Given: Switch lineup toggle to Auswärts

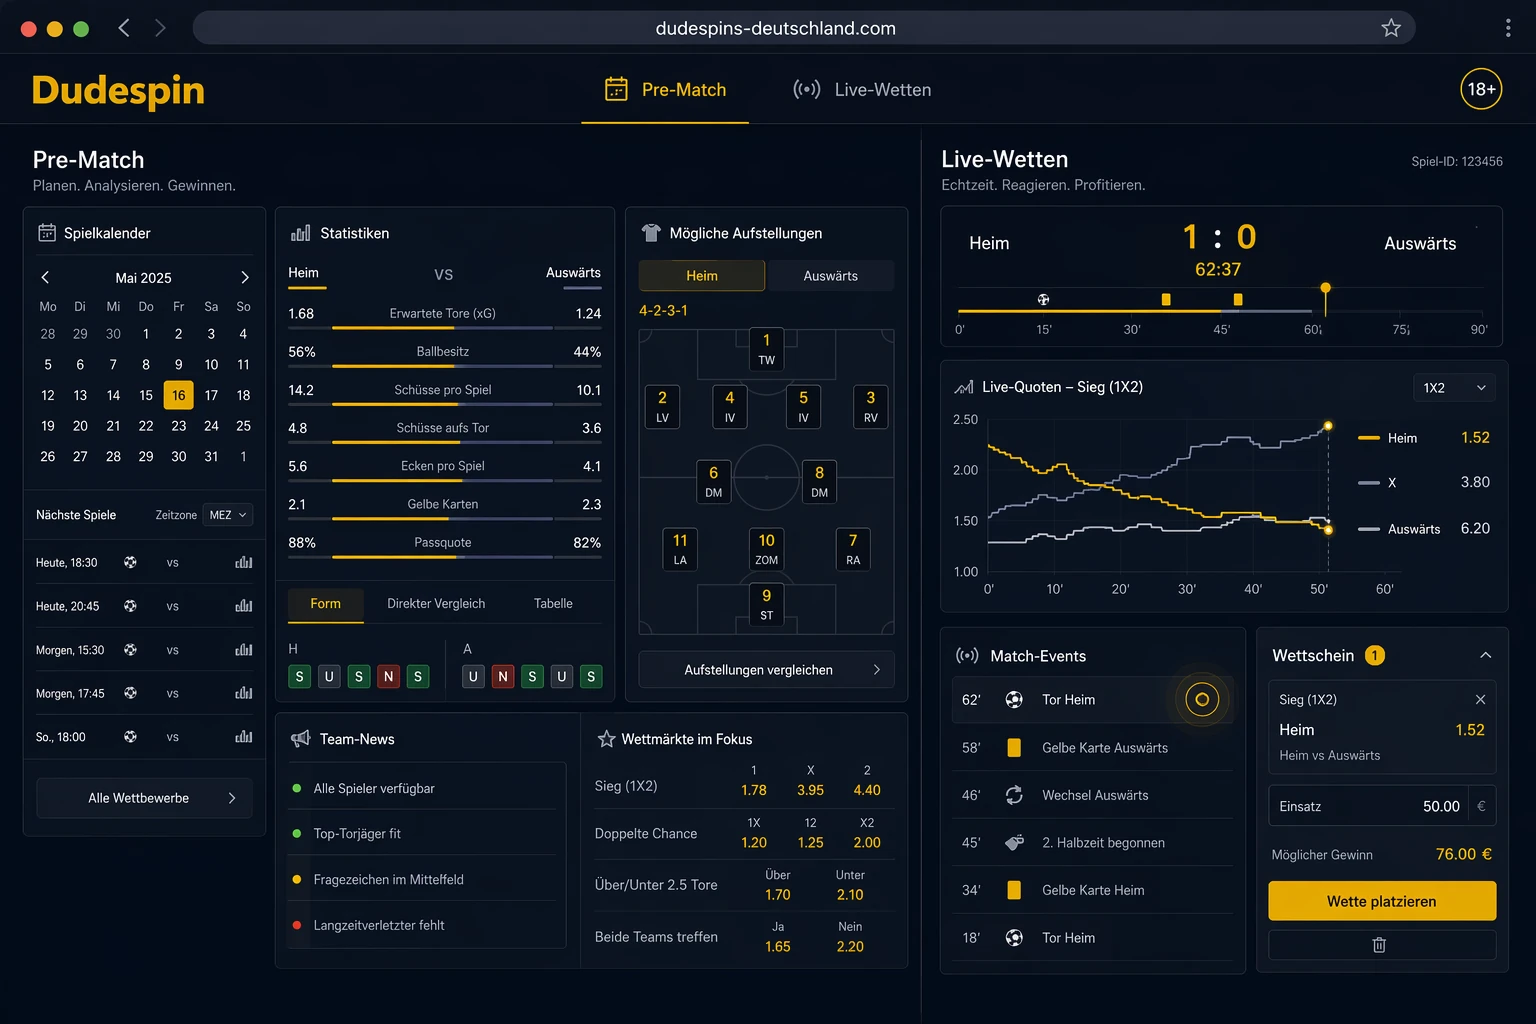Looking at the screenshot, I should (x=830, y=275).
